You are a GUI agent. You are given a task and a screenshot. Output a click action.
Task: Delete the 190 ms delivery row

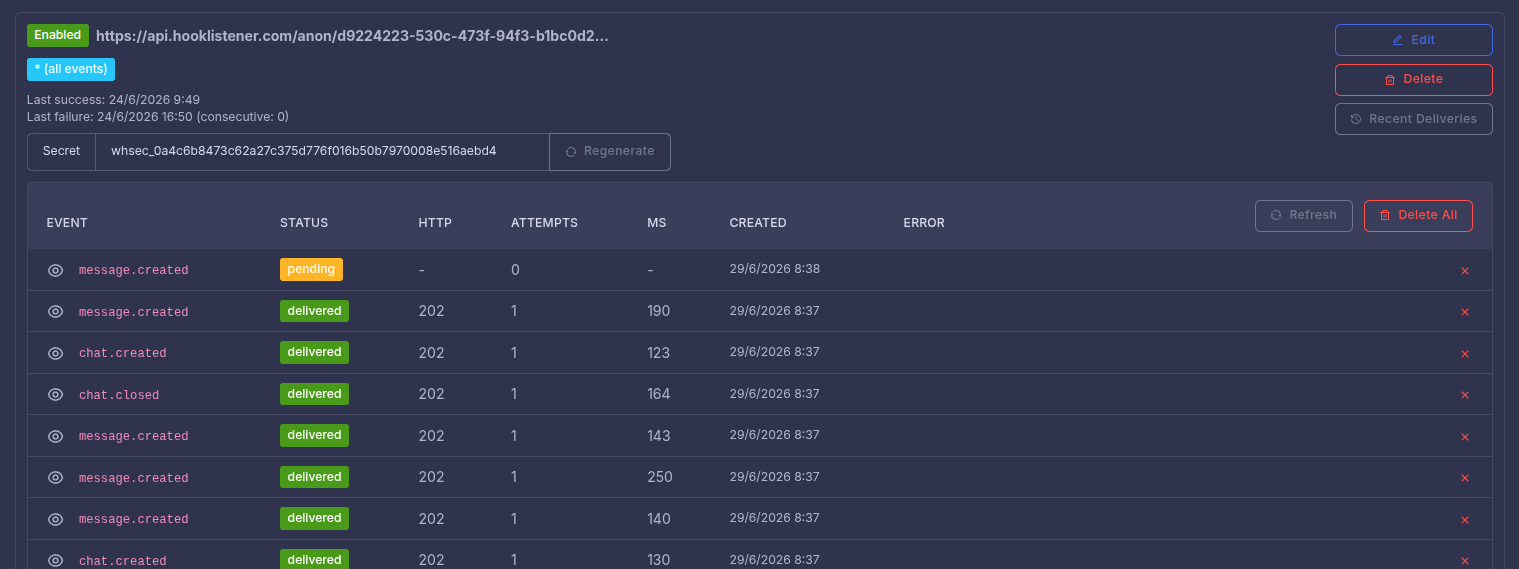[1464, 312]
